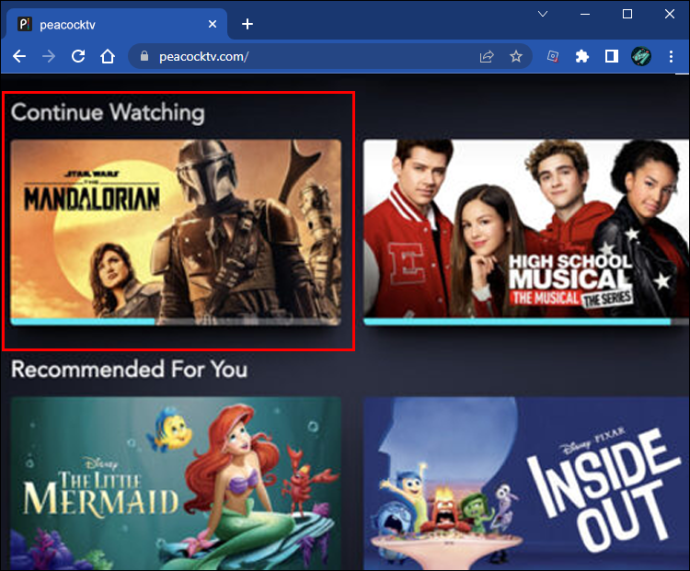Click the Recommended For You heading

coord(129,369)
